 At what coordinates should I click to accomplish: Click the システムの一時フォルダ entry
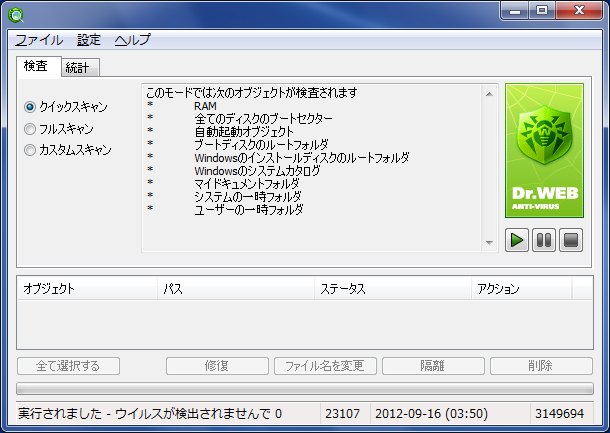[248, 196]
